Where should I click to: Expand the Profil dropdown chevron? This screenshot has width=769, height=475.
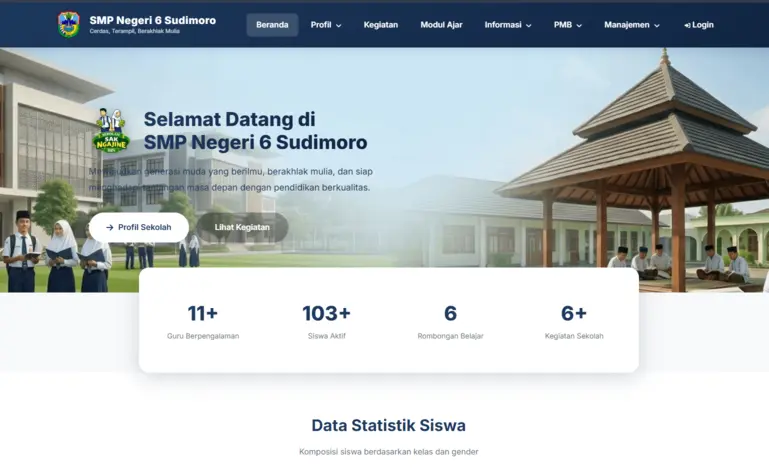pyautogui.click(x=338, y=25)
